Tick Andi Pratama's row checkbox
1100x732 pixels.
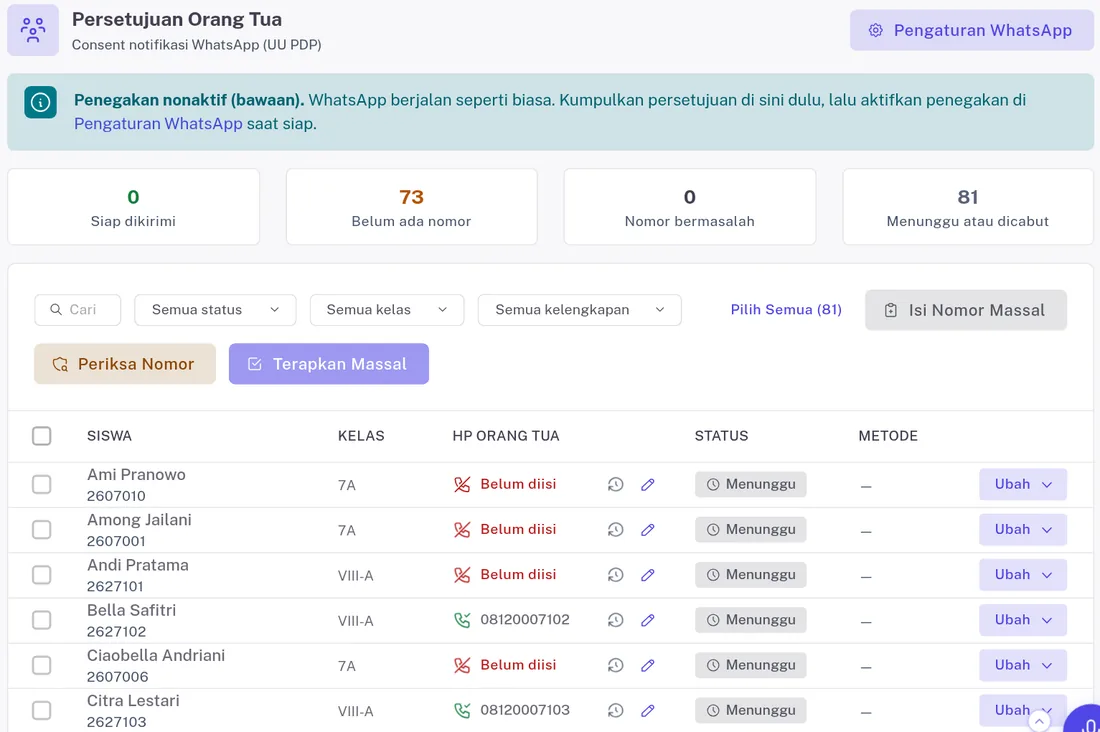pos(42,575)
